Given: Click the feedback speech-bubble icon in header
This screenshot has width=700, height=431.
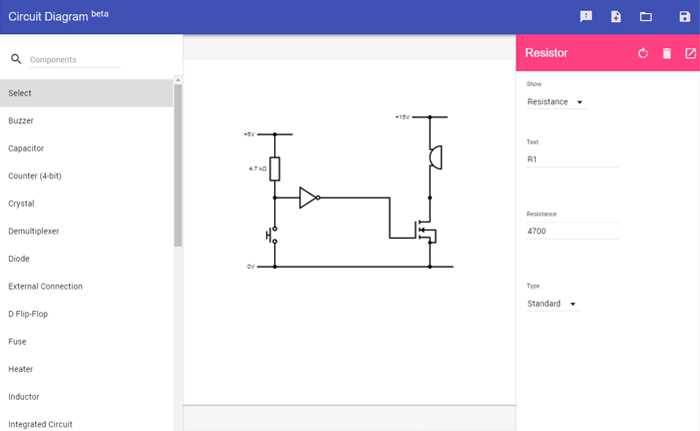Looking at the screenshot, I should pyautogui.click(x=586, y=17).
